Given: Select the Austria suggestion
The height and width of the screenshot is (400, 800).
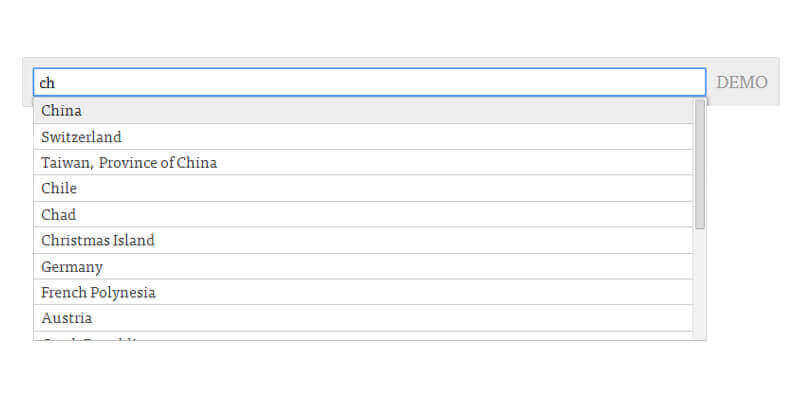Looking at the screenshot, I should pyautogui.click(x=67, y=318).
